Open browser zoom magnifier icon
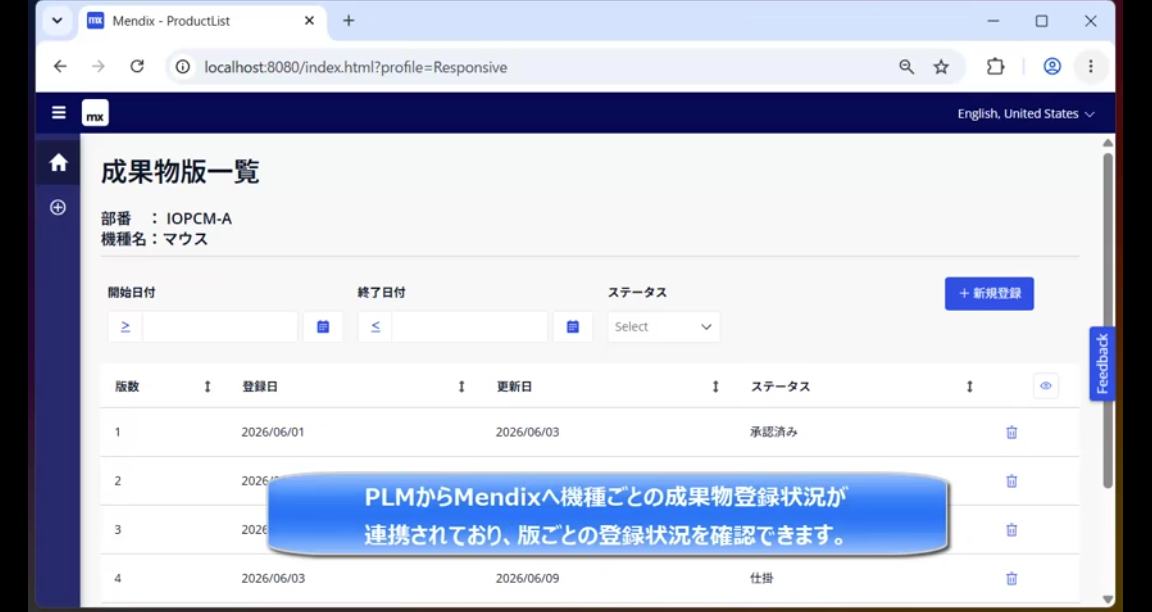This screenshot has width=1152, height=612. click(907, 67)
